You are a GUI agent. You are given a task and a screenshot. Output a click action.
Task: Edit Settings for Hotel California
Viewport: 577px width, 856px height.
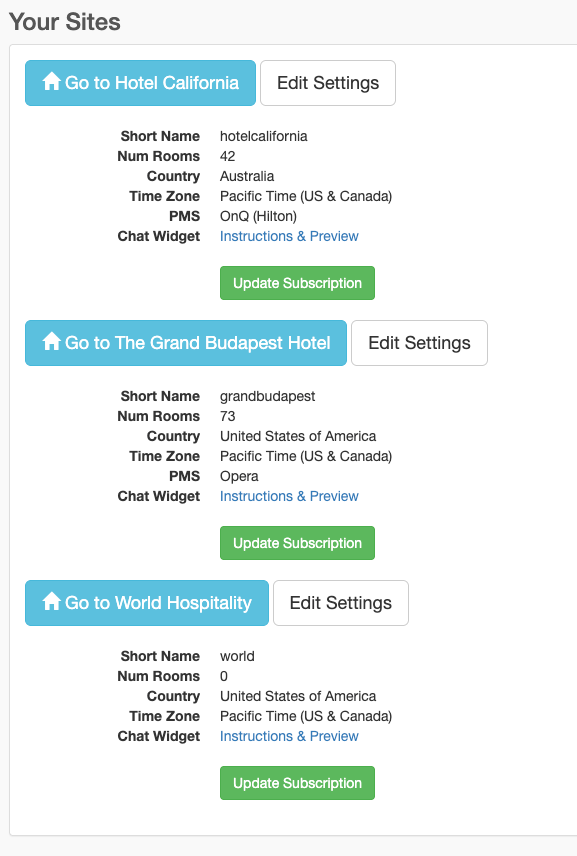[x=328, y=83]
